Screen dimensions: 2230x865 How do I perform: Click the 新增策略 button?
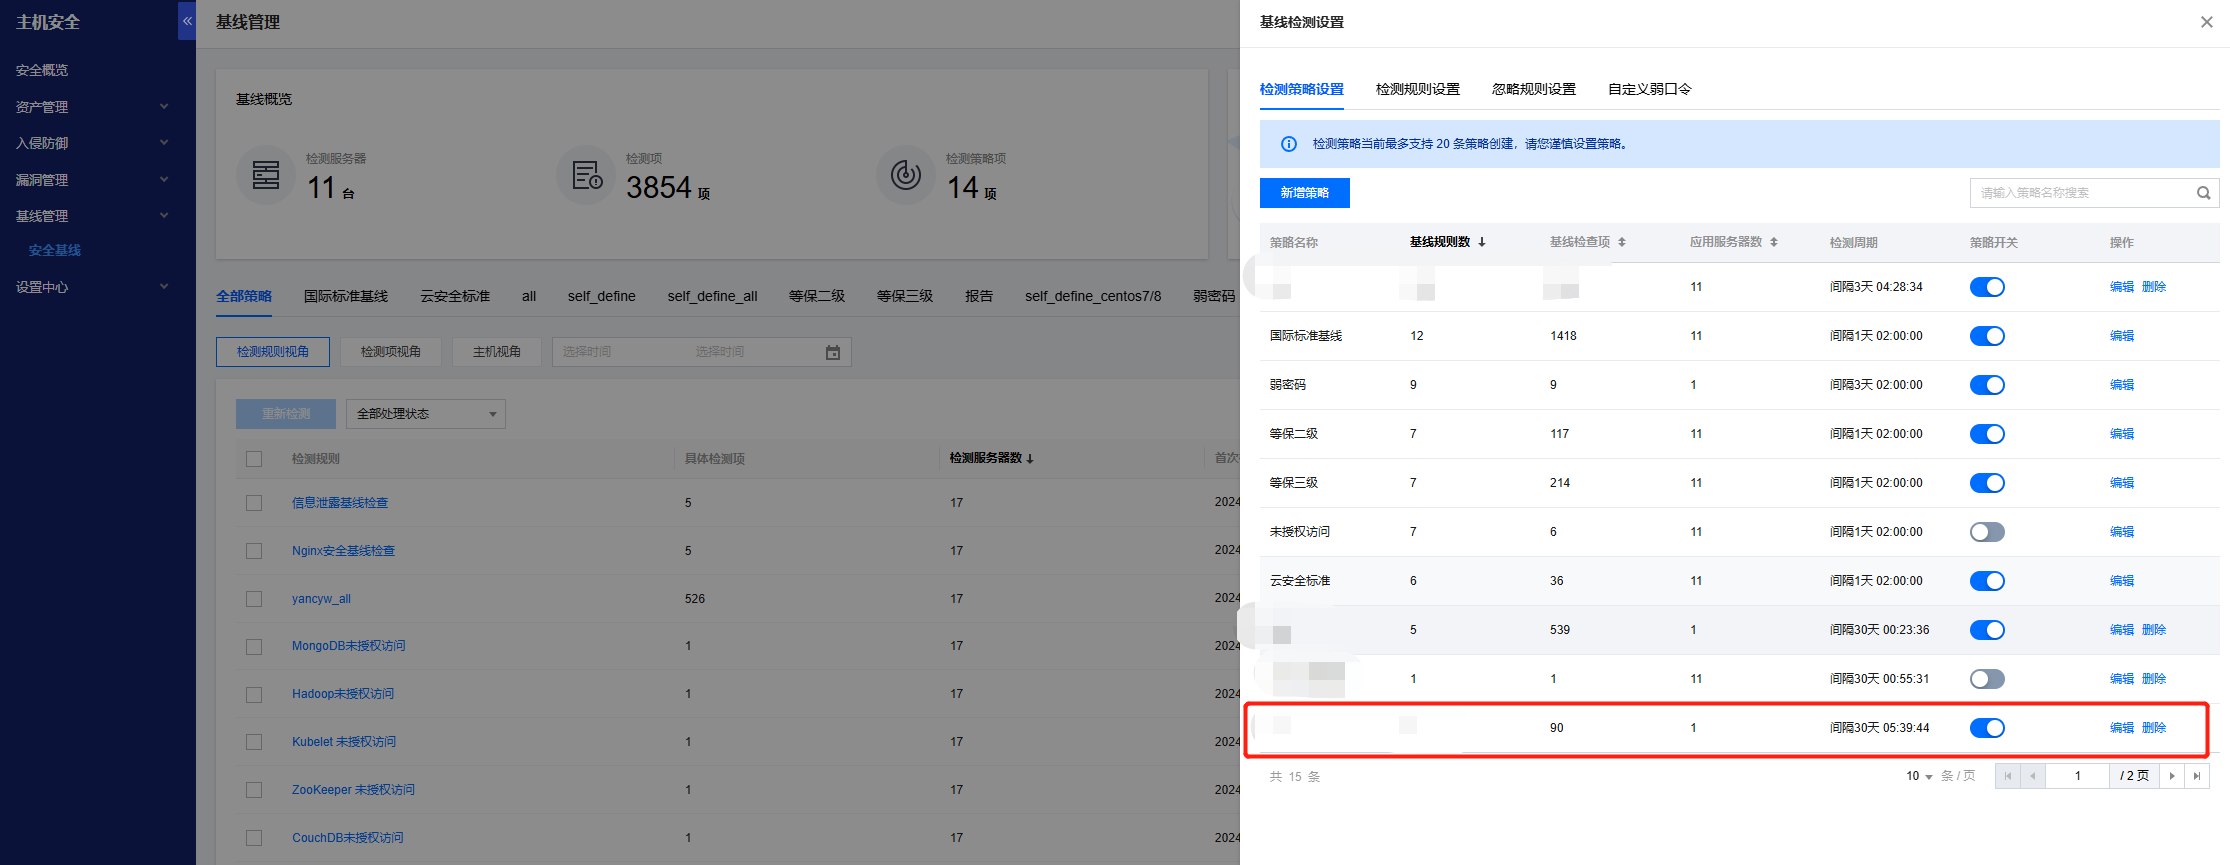1304,193
